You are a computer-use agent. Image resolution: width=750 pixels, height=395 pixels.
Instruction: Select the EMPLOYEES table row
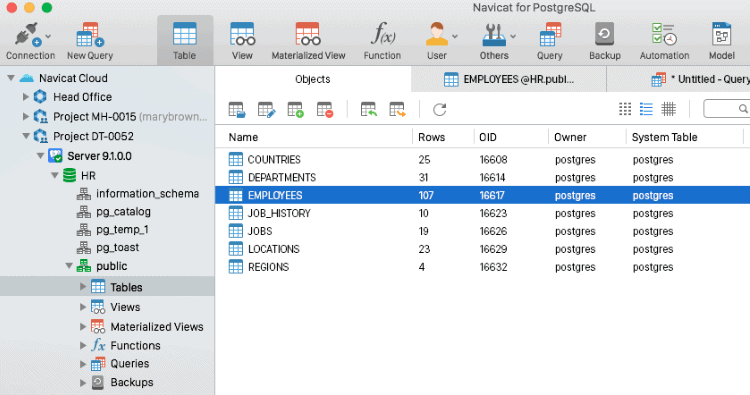(x=483, y=195)
